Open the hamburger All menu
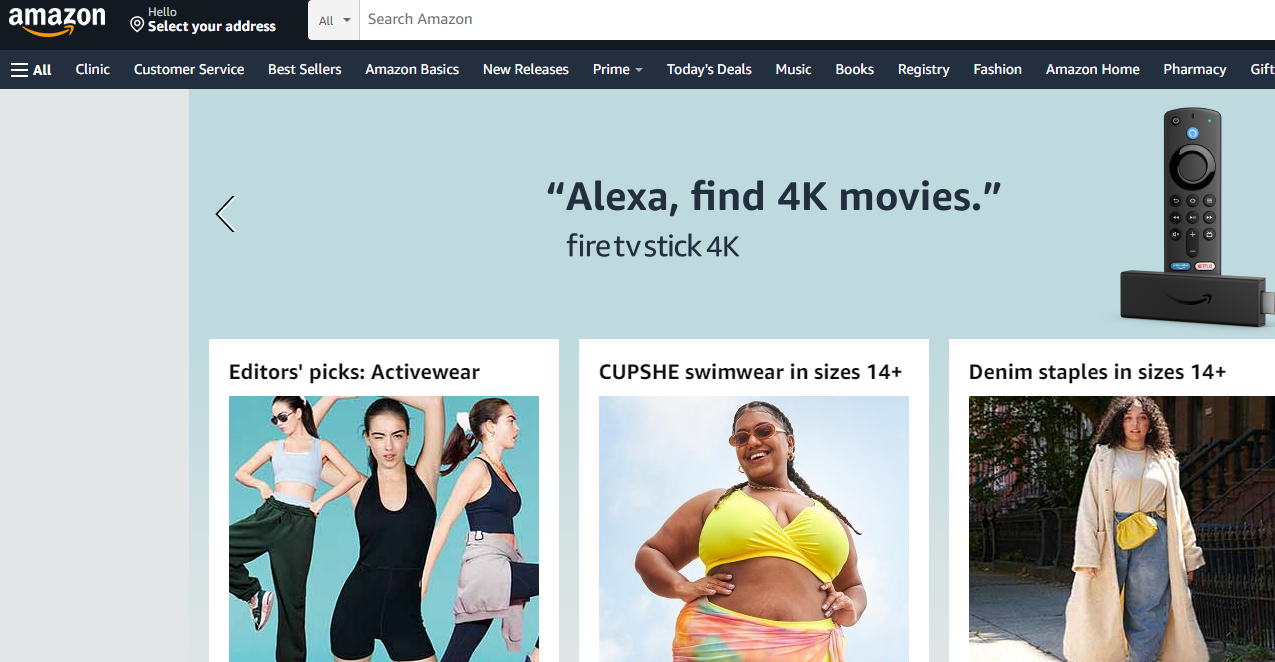The image size is (1275, 662). click(31, 69)
